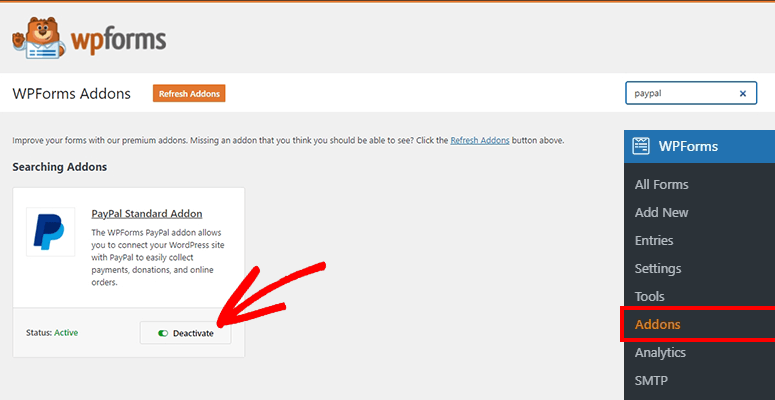This screenshot has width=775, height=400.
Task: Click the PayPal addon description text
Action: click(x=157, y=257)
